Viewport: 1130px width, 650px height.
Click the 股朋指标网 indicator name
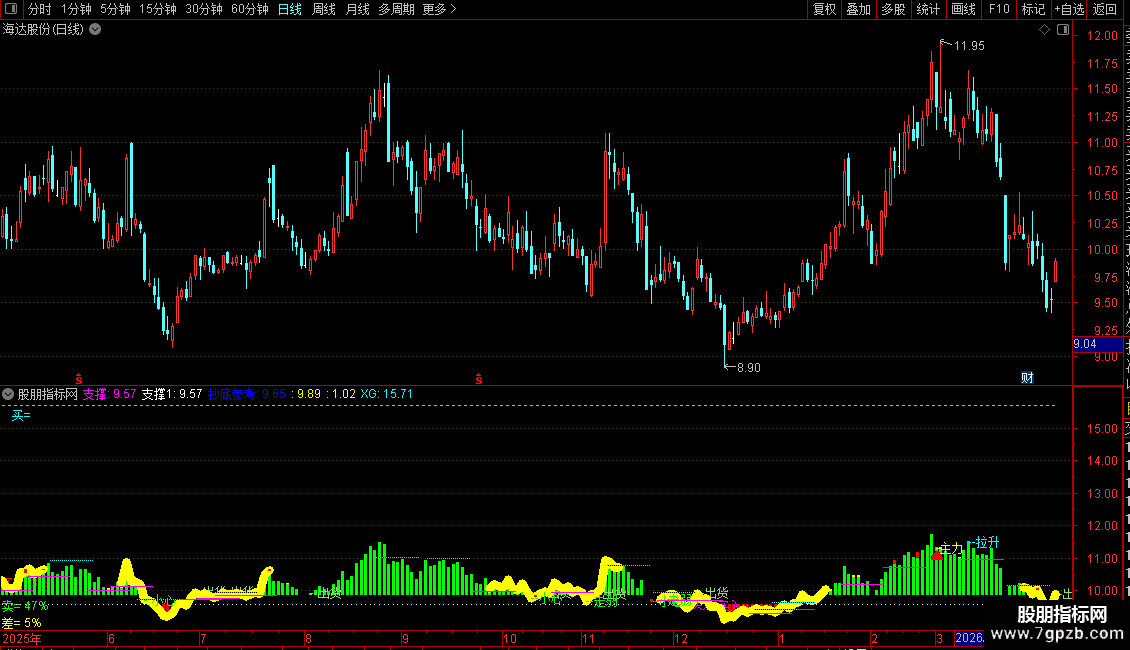point(48,394)
